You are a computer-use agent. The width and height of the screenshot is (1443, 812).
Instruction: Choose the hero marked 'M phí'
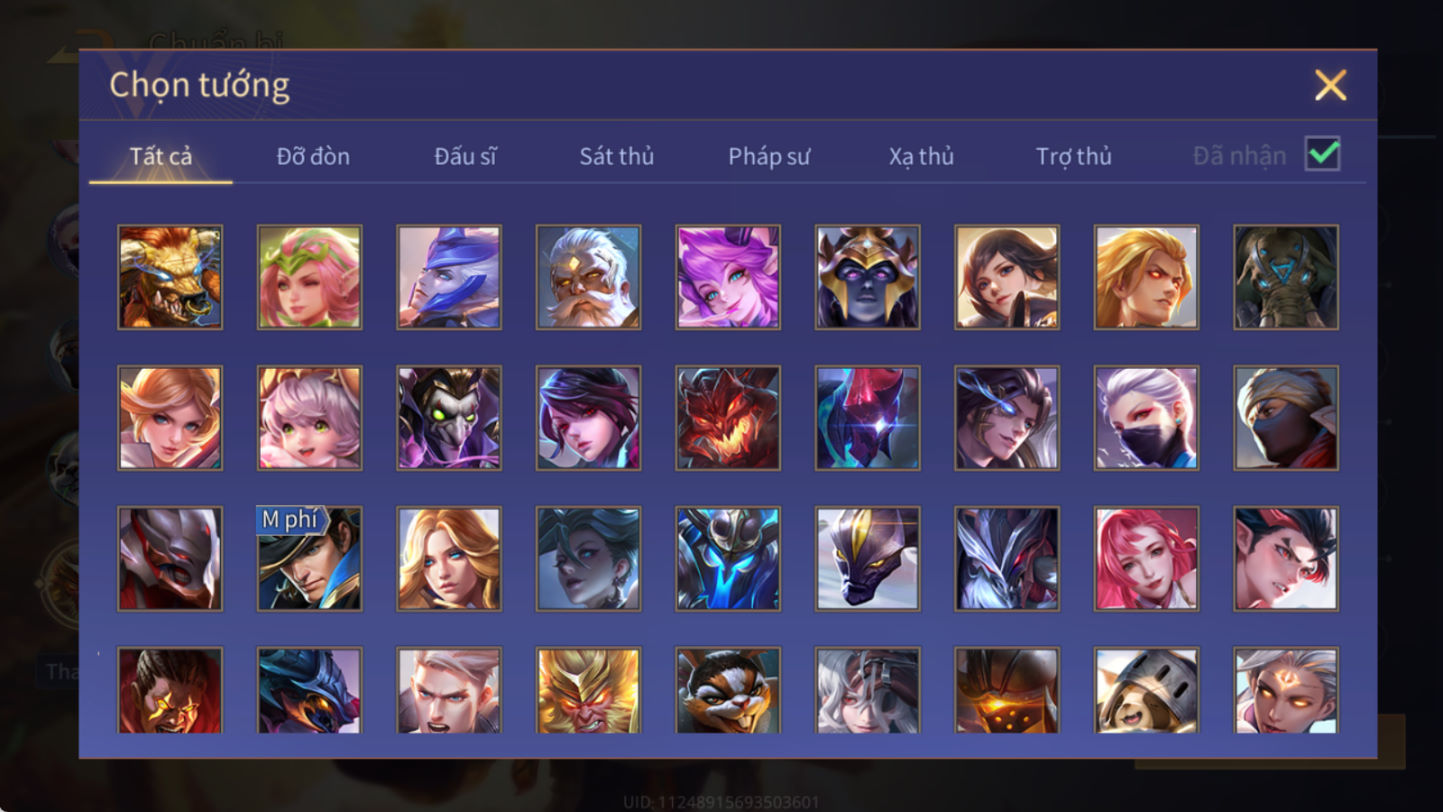point(309,558)
